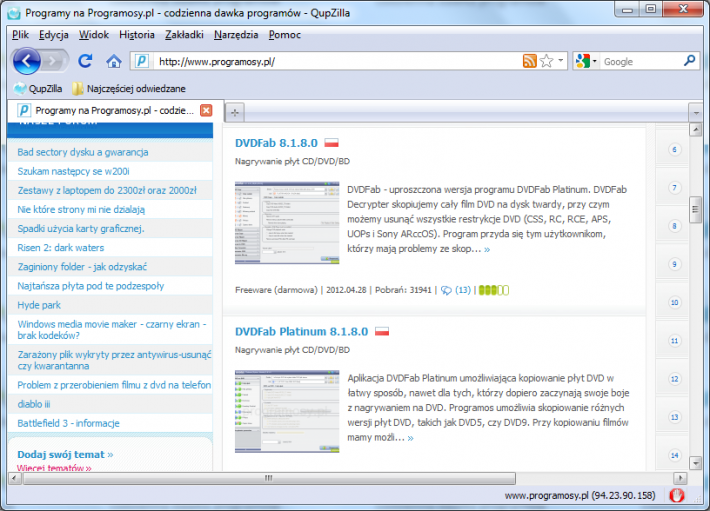Open the QupZilla bookmark in the bookmarks bar
Viewport: 710px width, 511px height.
[38, 88]
